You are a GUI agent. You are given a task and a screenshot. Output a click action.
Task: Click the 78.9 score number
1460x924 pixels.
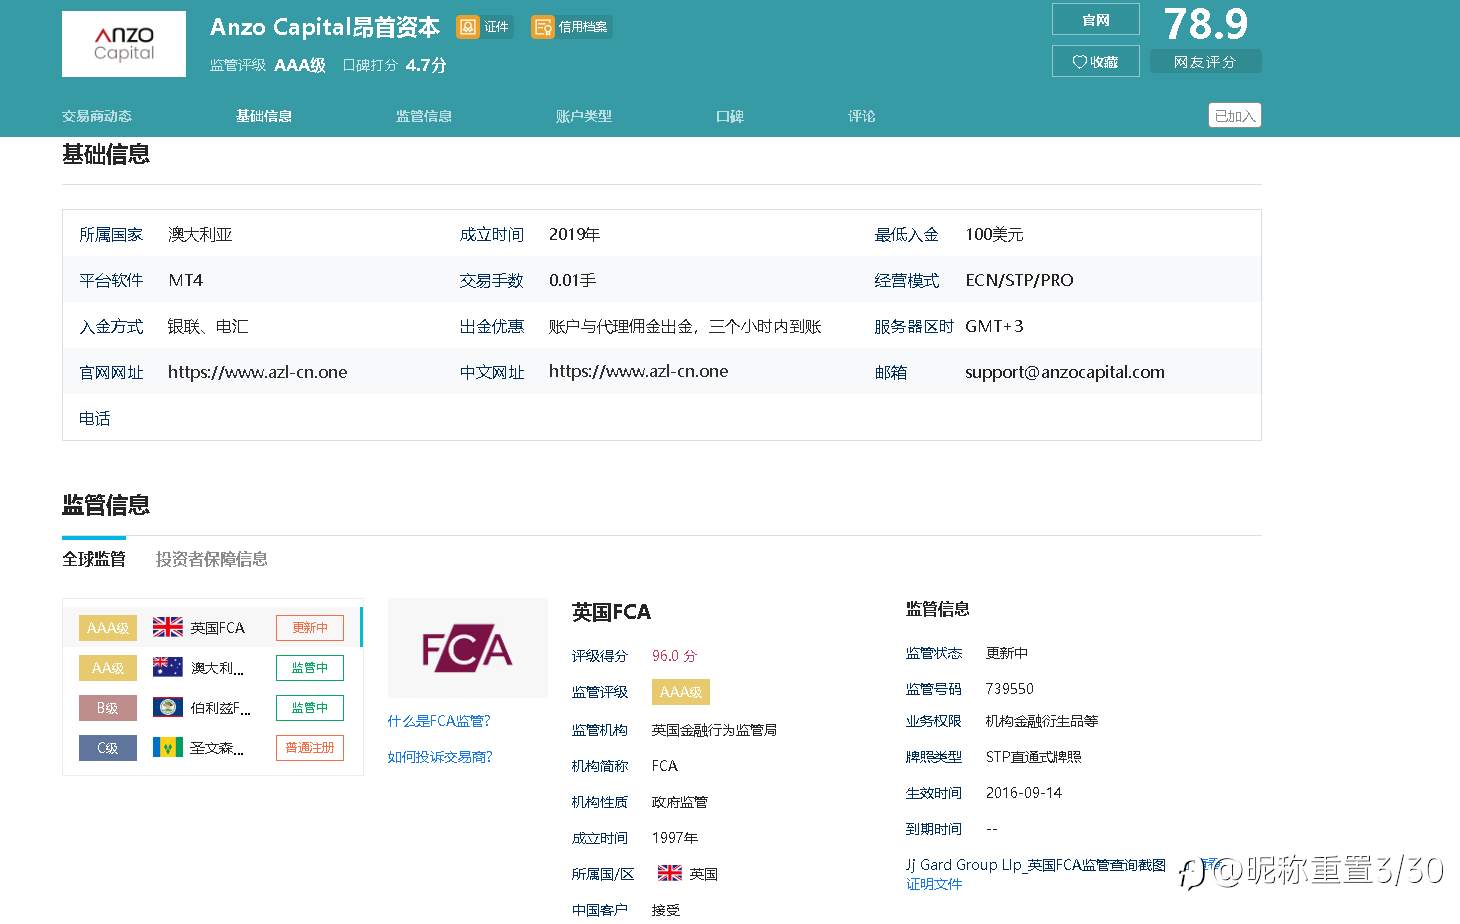point(1206,24)
